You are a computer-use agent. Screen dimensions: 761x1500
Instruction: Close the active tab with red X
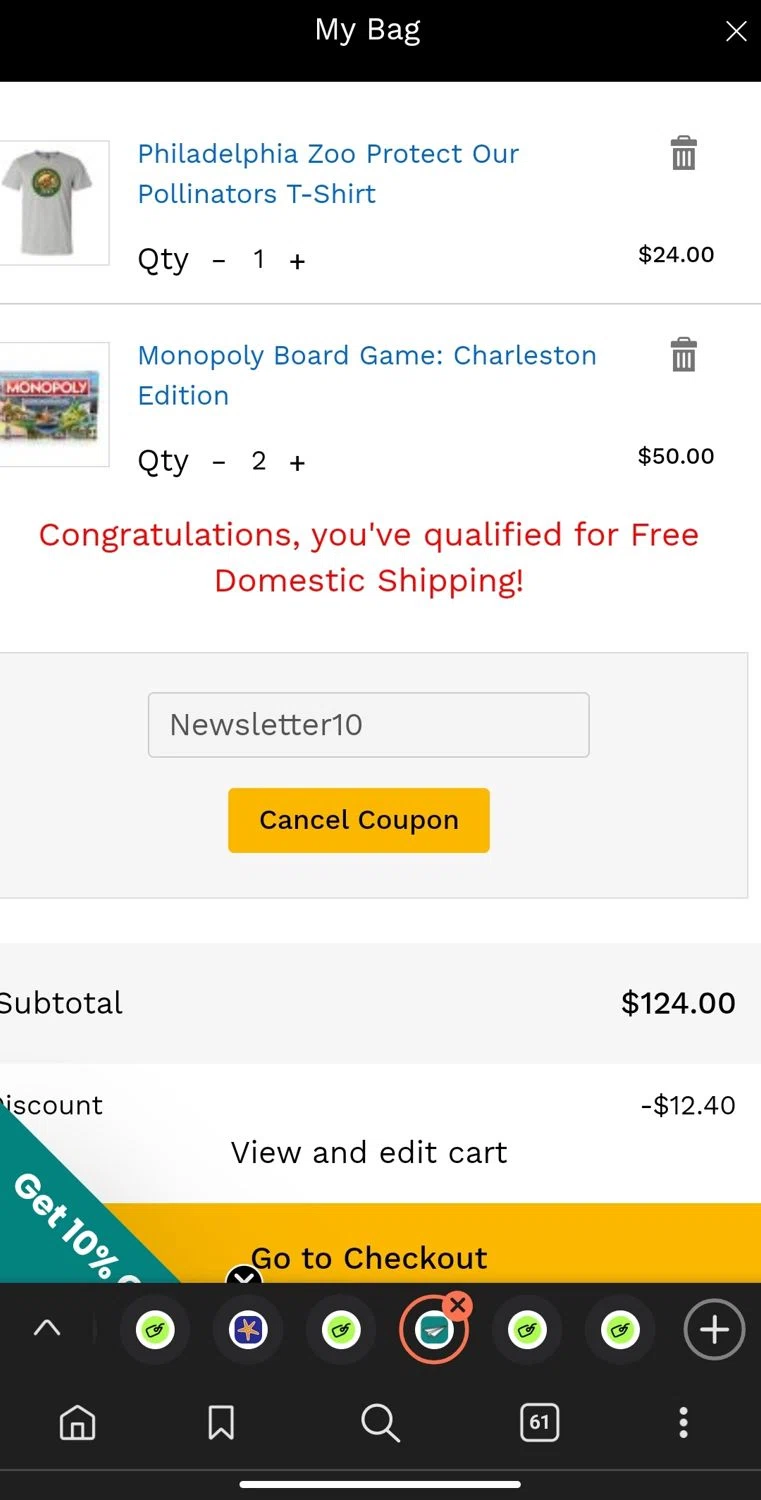click(458, 1304)
